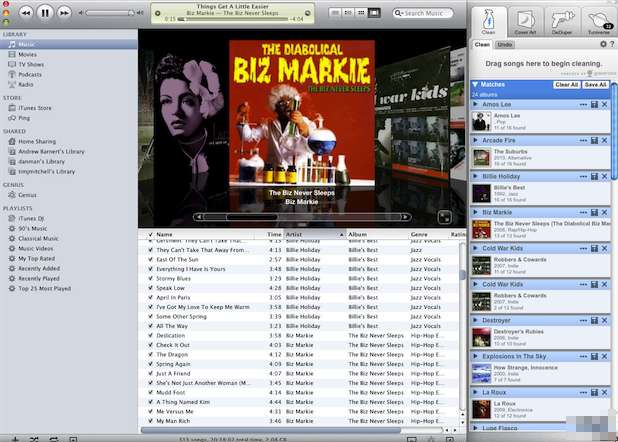Switch to grid view icon
Viewport: 618px width, 442px height.
pyautogui.click(x=361, y=13)
